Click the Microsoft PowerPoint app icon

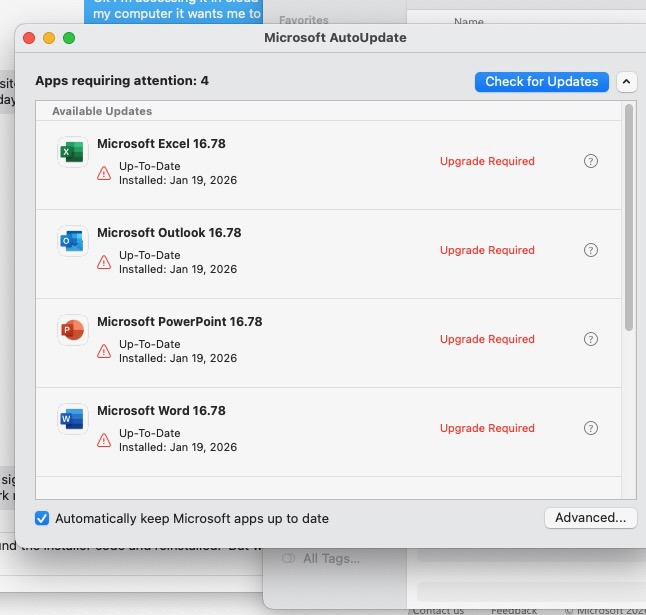[x=73, y=330]
